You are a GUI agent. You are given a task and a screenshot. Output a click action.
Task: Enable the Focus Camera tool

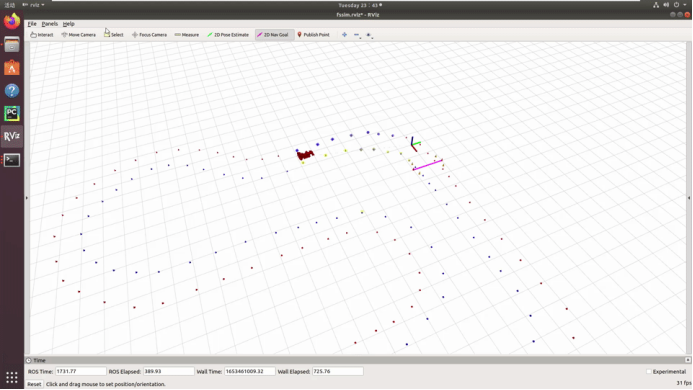point(149,34)
